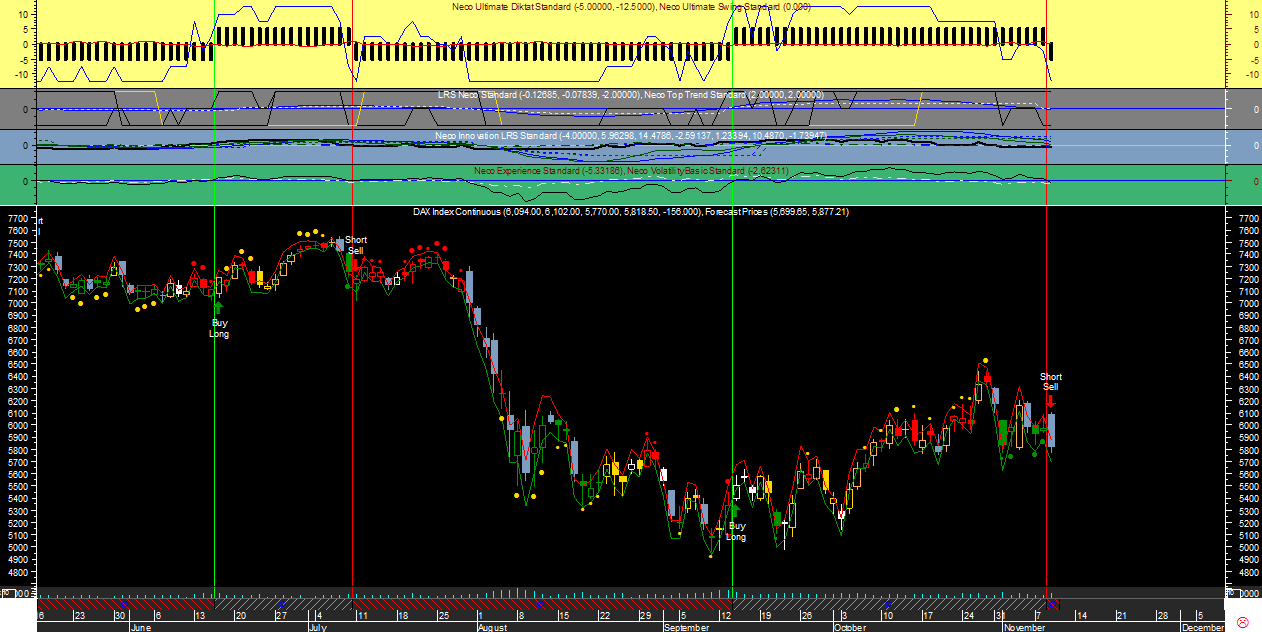Click the red Short Sell arrow in November
1262x632 pixels.
(1051, 401)
